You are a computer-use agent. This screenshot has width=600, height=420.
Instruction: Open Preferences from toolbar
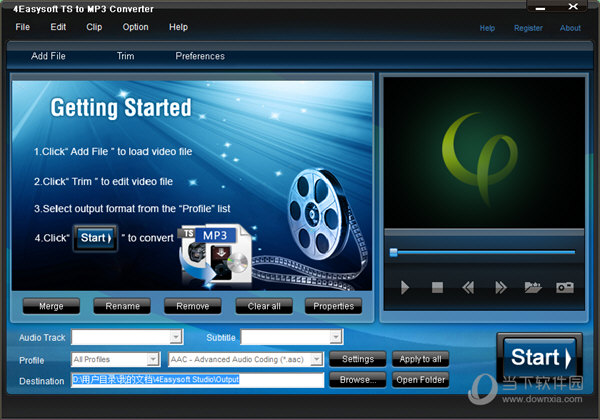pos(200,56)
